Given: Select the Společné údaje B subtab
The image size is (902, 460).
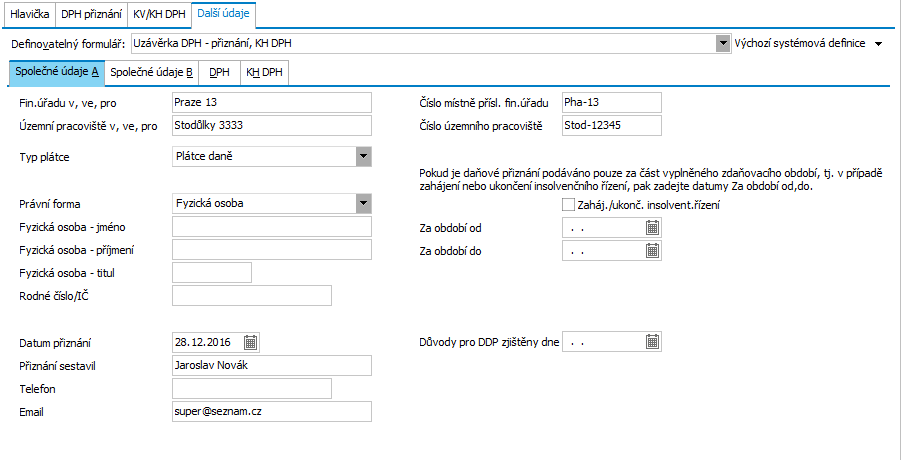Looking at the screenshot, I should pyautogui.click(x=152, y=72).
